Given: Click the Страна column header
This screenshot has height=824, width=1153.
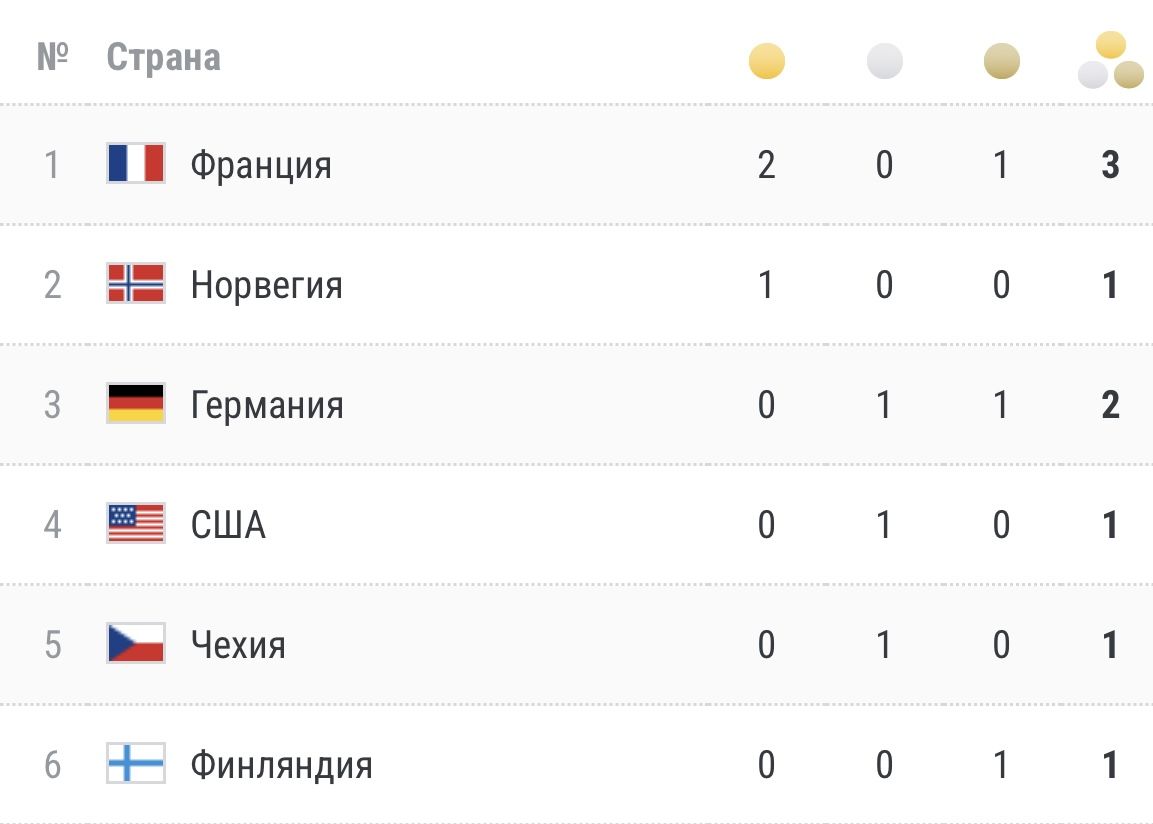Looking at the screenshot, I should (163, 57).
